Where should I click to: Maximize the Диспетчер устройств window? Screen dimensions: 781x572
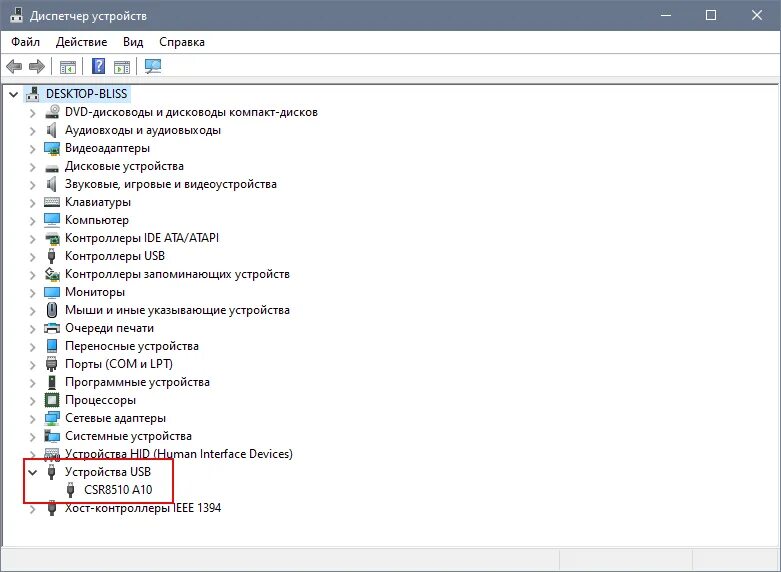point(711,15)
